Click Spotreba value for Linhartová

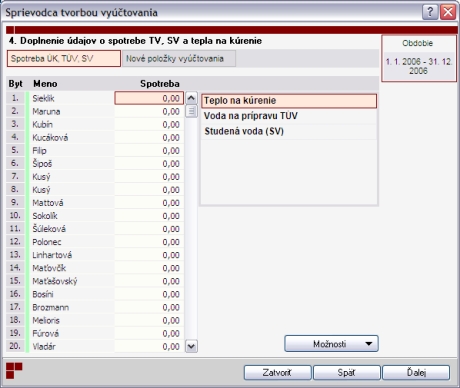click(149, 255)
